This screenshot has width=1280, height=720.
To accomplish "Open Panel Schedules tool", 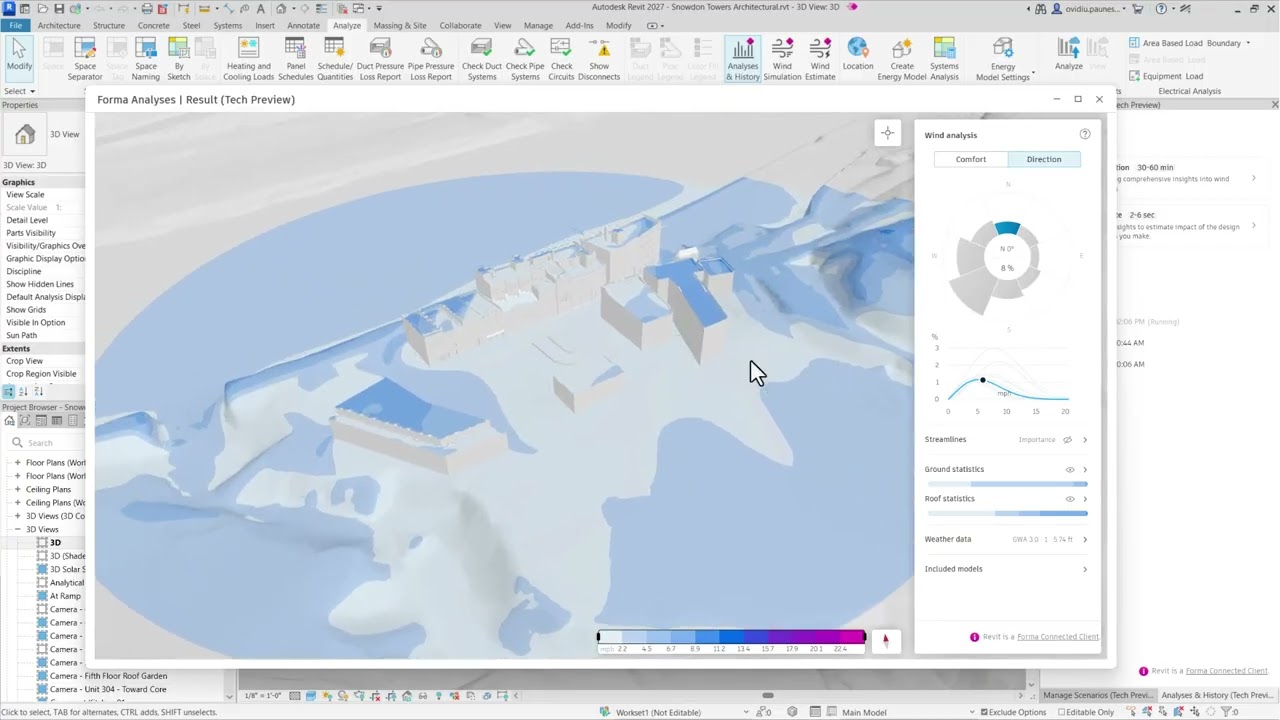I will [295, 58].
